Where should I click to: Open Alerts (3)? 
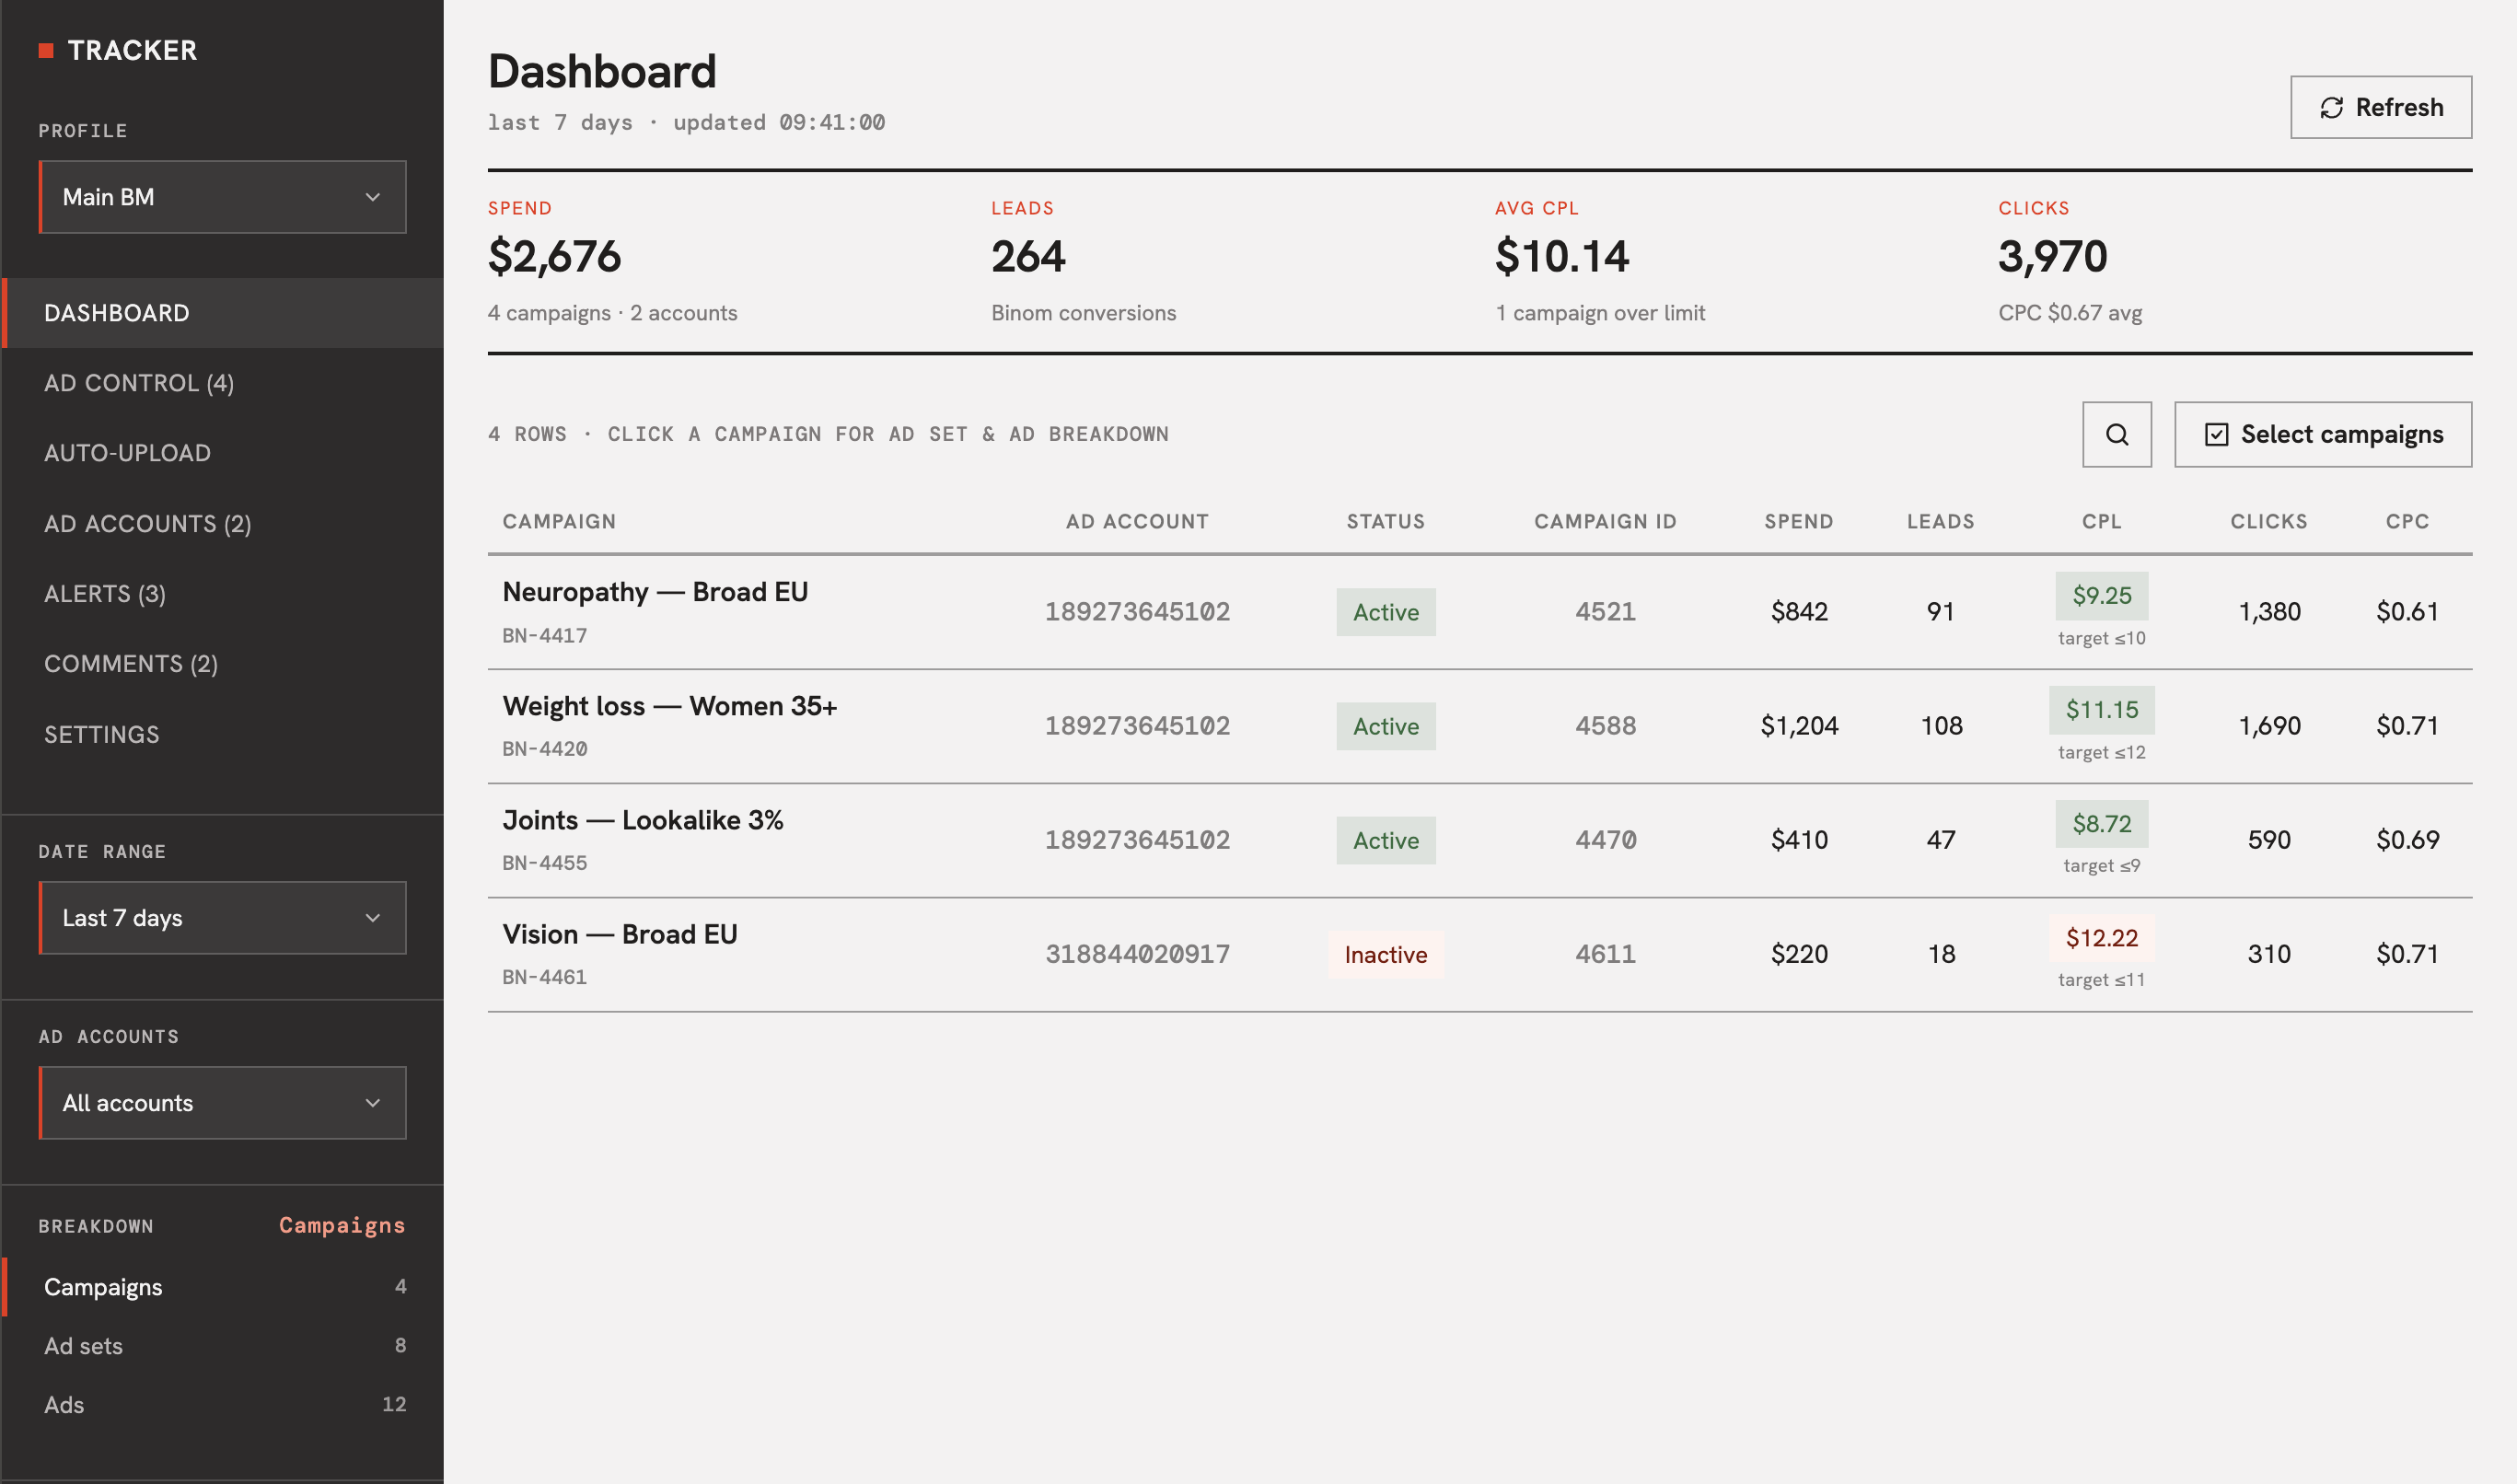pyautogui.click(x=222, y=593)
